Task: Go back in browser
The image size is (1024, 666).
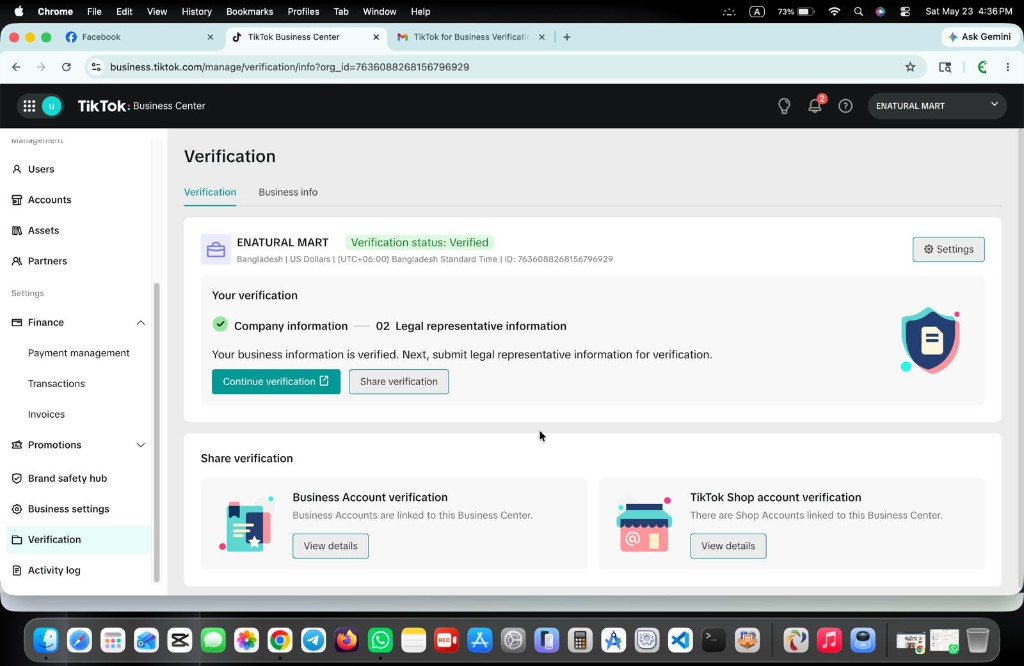Action: pos(16,67)
